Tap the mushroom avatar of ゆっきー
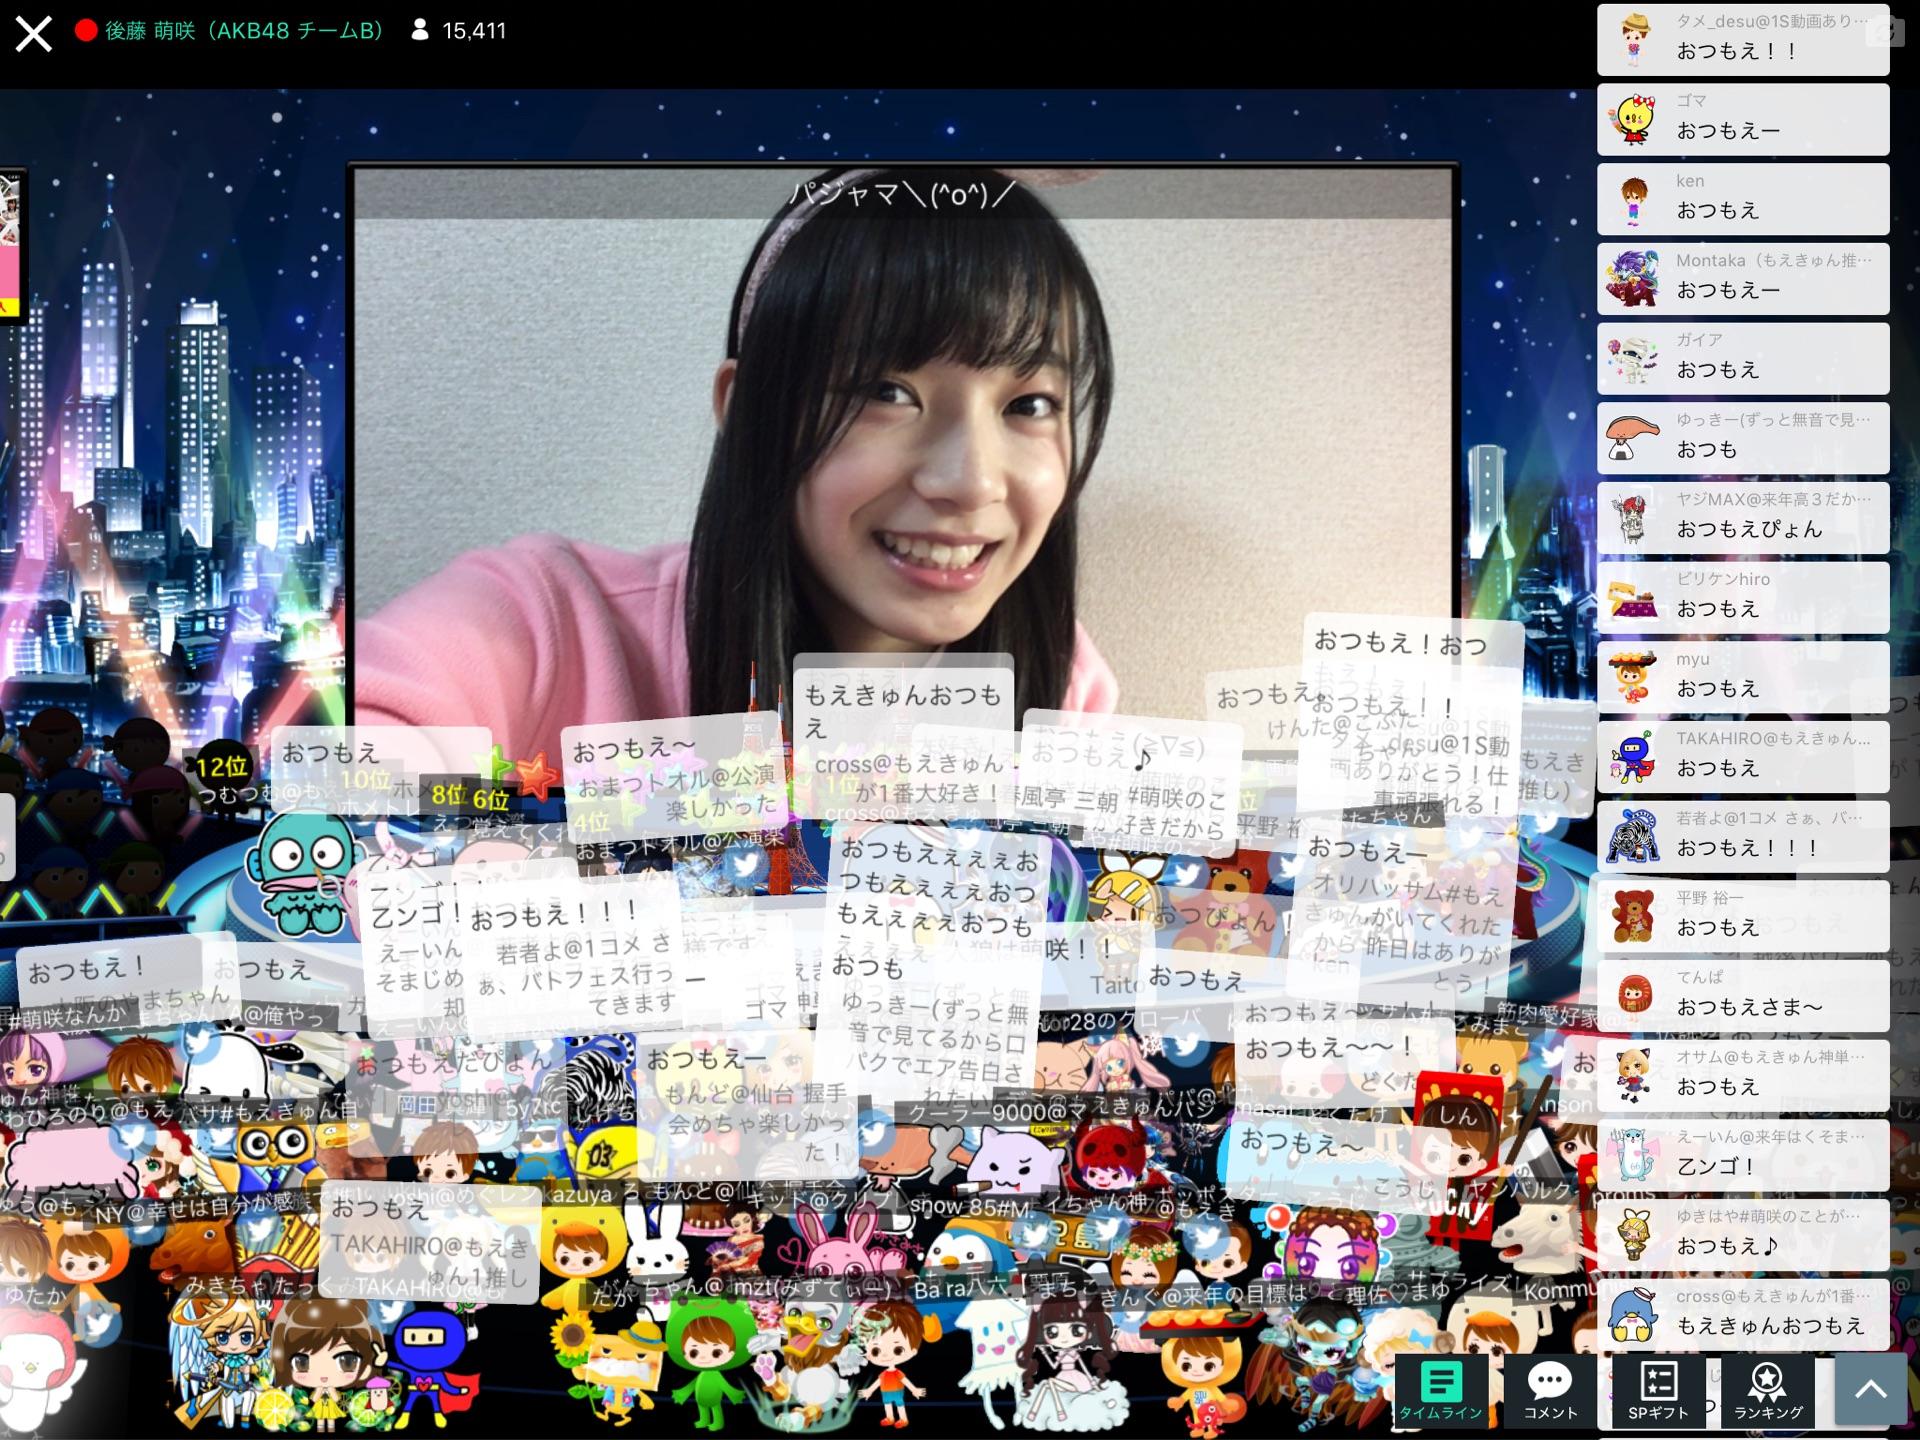The image size is (1920, 1440). click(x=1632, y=438)
